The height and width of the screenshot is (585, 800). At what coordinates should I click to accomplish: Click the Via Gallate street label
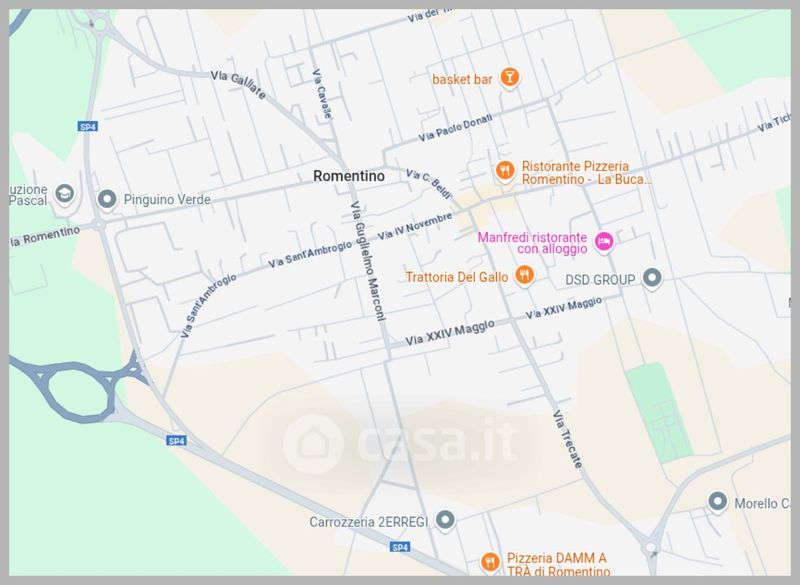(x=238, y=85)
